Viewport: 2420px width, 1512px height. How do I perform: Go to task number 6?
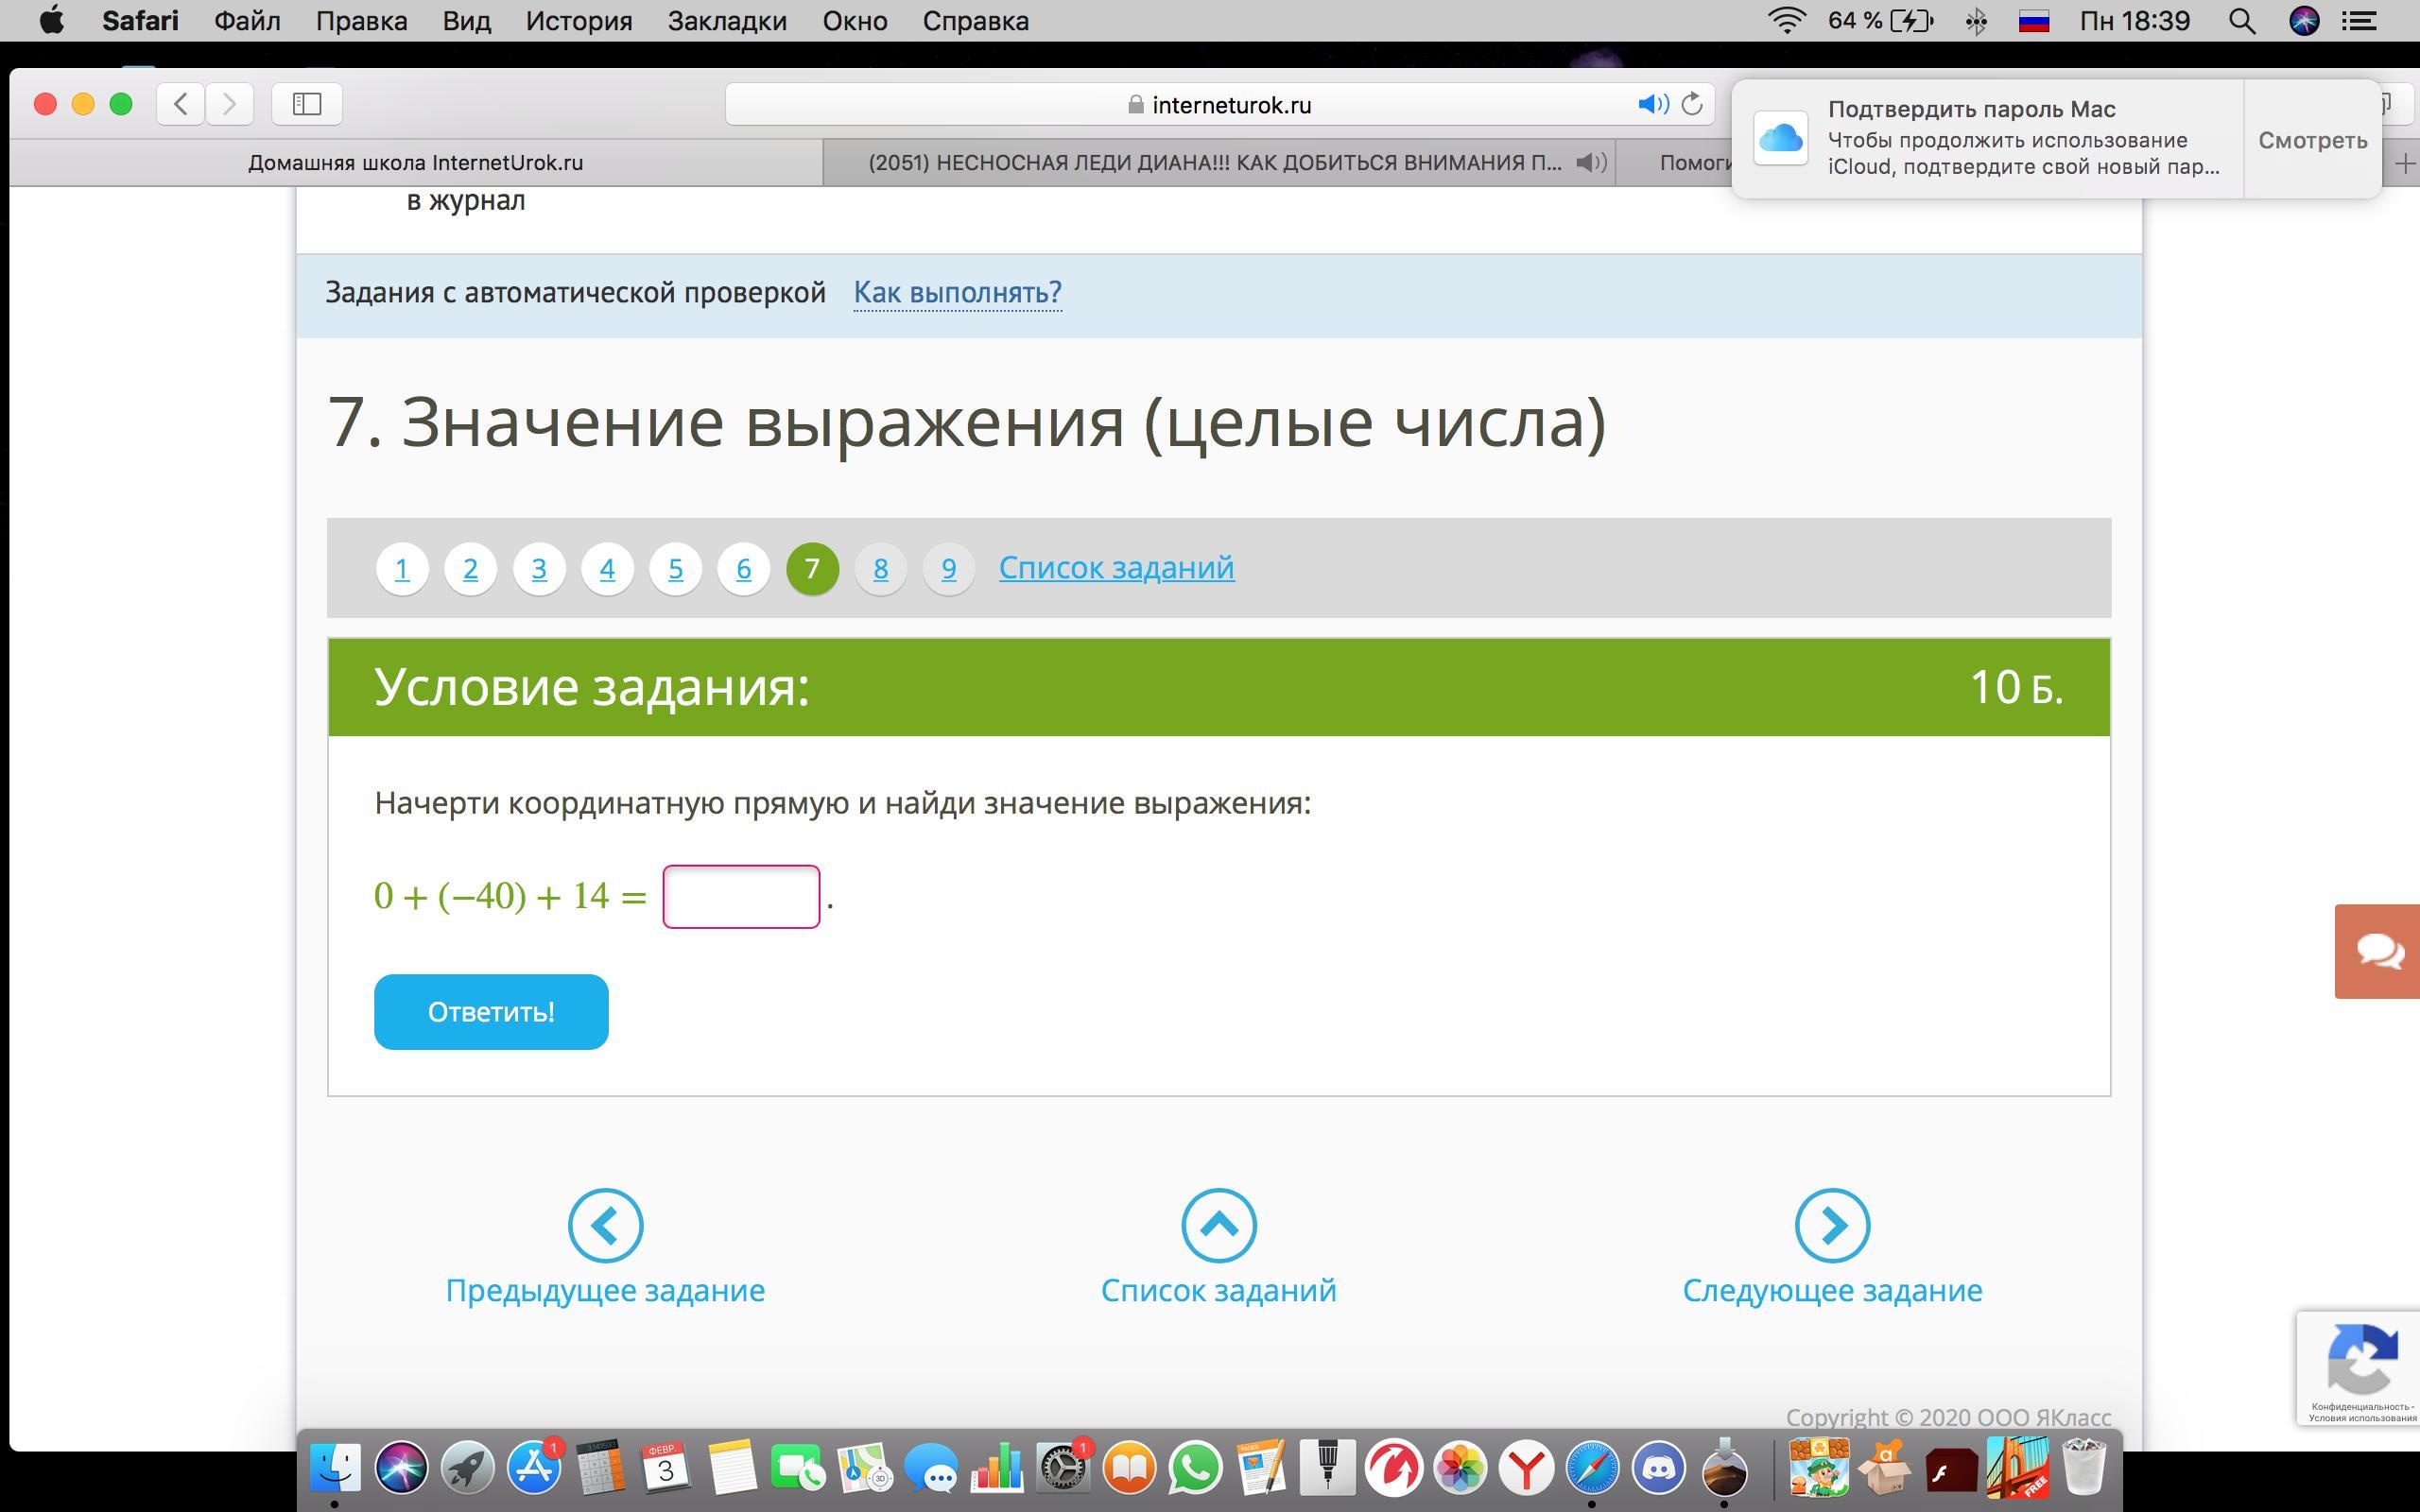[743, 568]
